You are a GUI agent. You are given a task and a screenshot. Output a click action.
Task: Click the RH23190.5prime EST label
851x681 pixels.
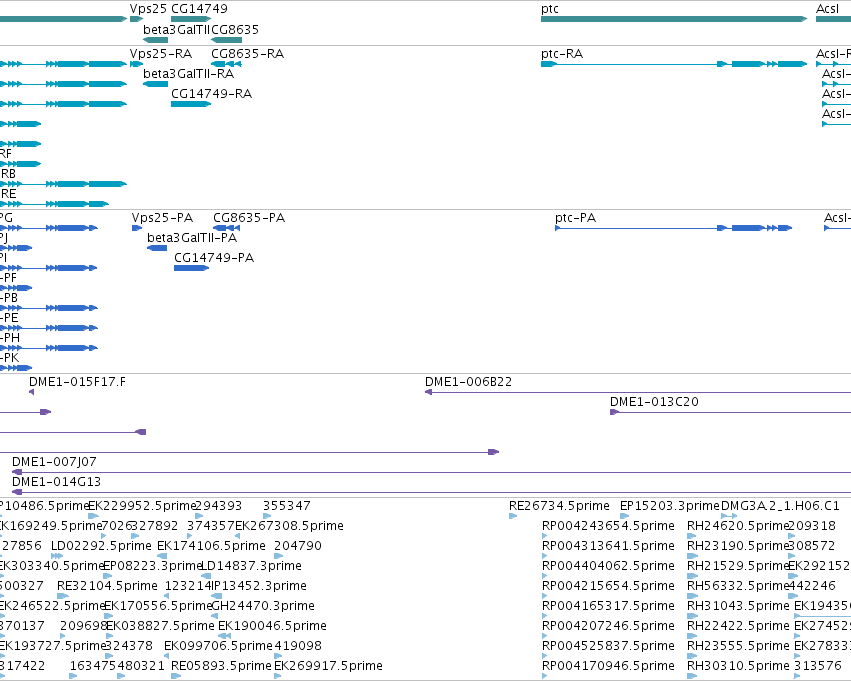coord(738,546)
